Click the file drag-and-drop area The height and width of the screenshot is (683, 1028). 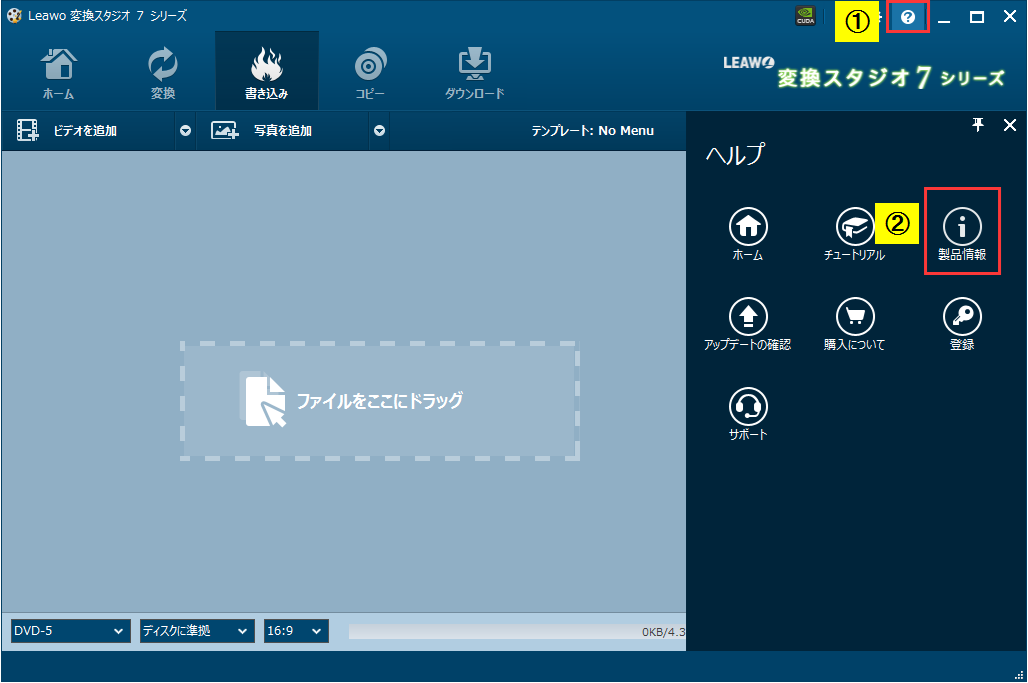click(380, 401)
